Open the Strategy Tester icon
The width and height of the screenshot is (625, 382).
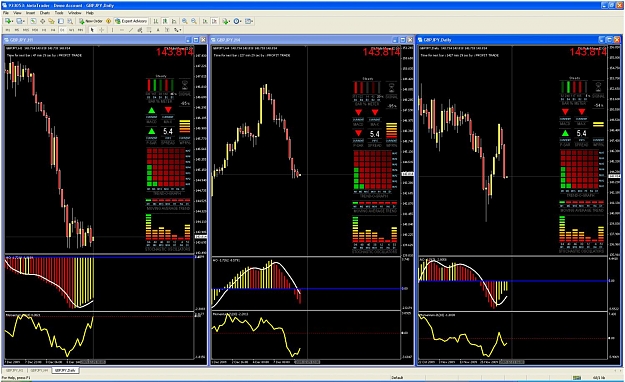pyautogui.click(x=70, y=21)
